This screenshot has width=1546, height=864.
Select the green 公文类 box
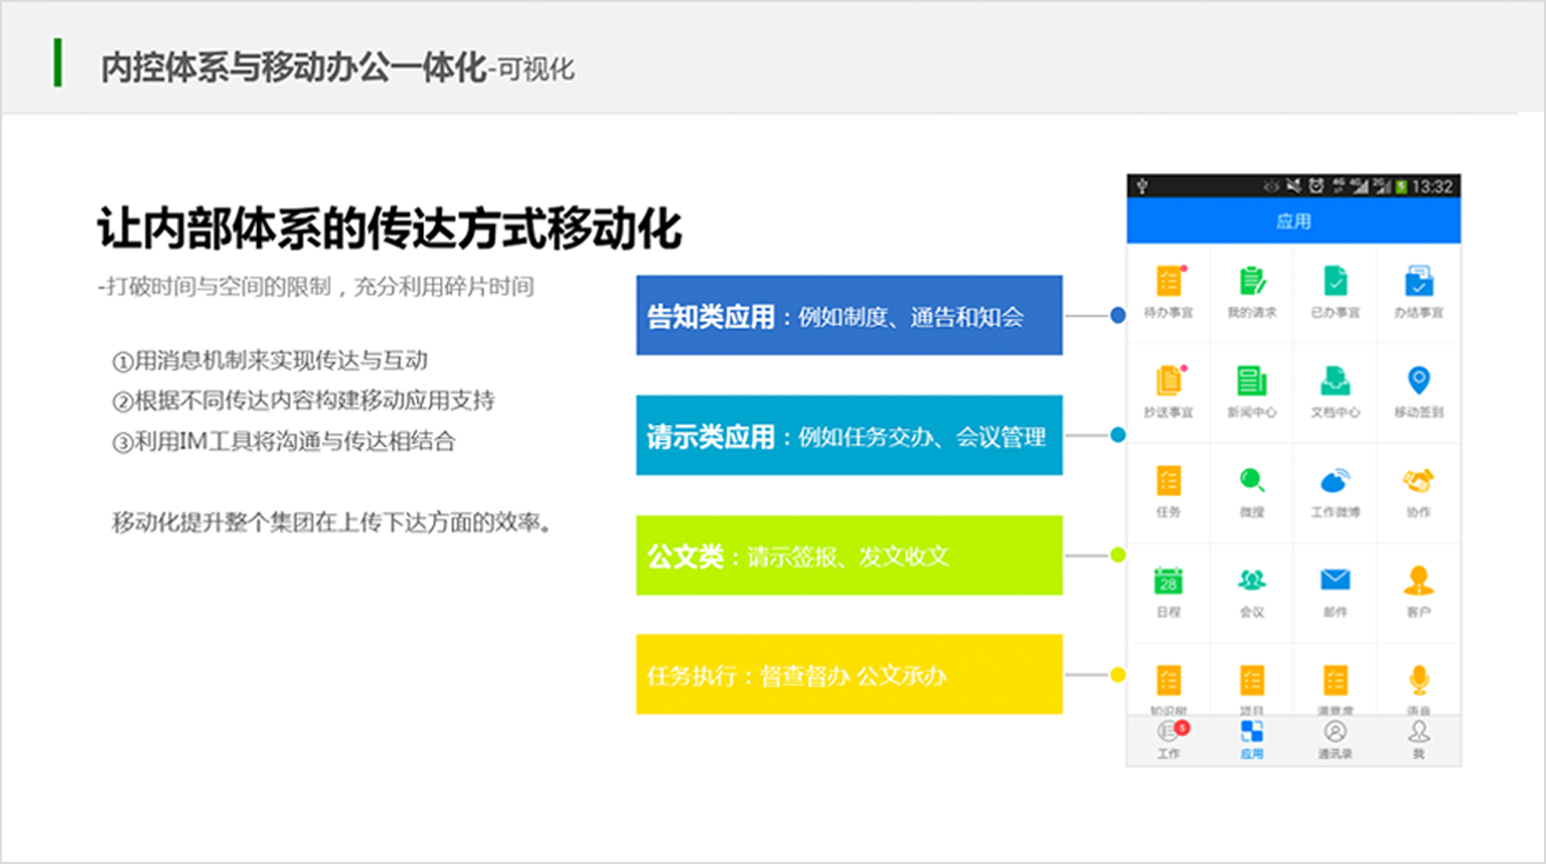tap(849, 555)
